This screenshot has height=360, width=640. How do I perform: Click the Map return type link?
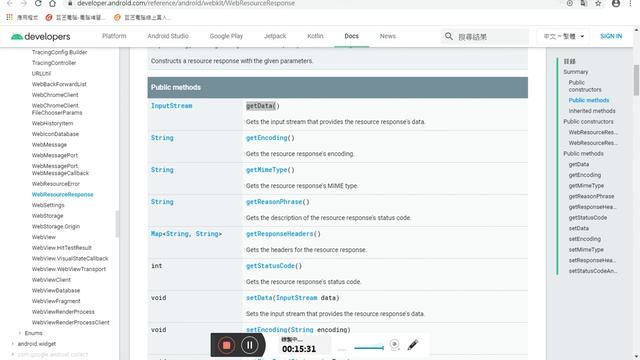point(156,234)
